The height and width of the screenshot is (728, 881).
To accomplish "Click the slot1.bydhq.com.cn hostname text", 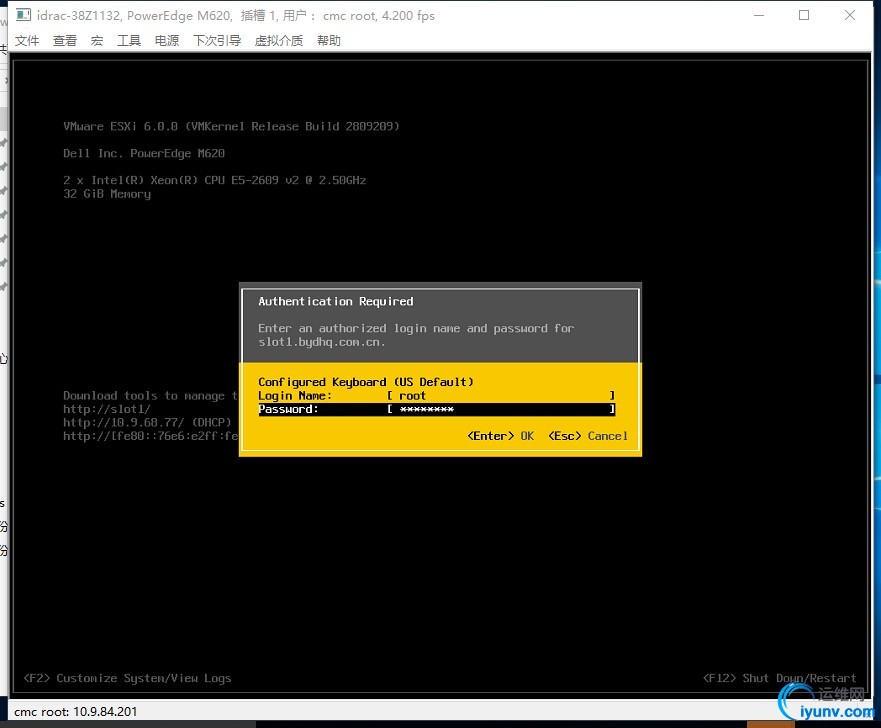I will [x=321, y=342].
